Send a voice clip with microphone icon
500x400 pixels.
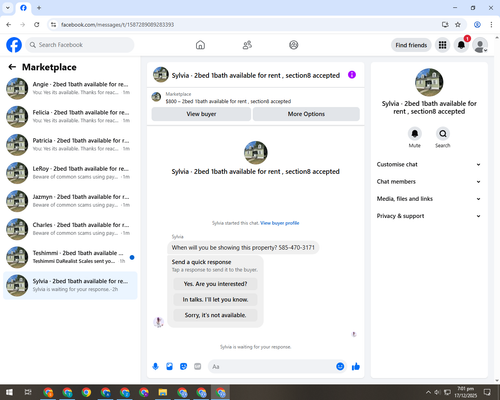point(155,367)
